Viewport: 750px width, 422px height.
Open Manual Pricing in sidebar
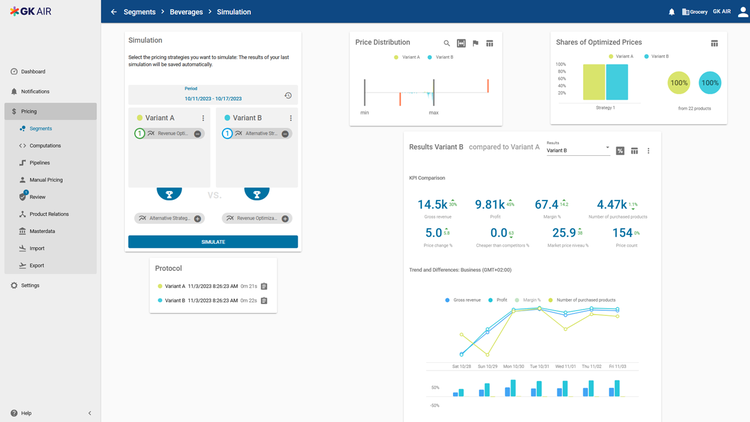51,180
